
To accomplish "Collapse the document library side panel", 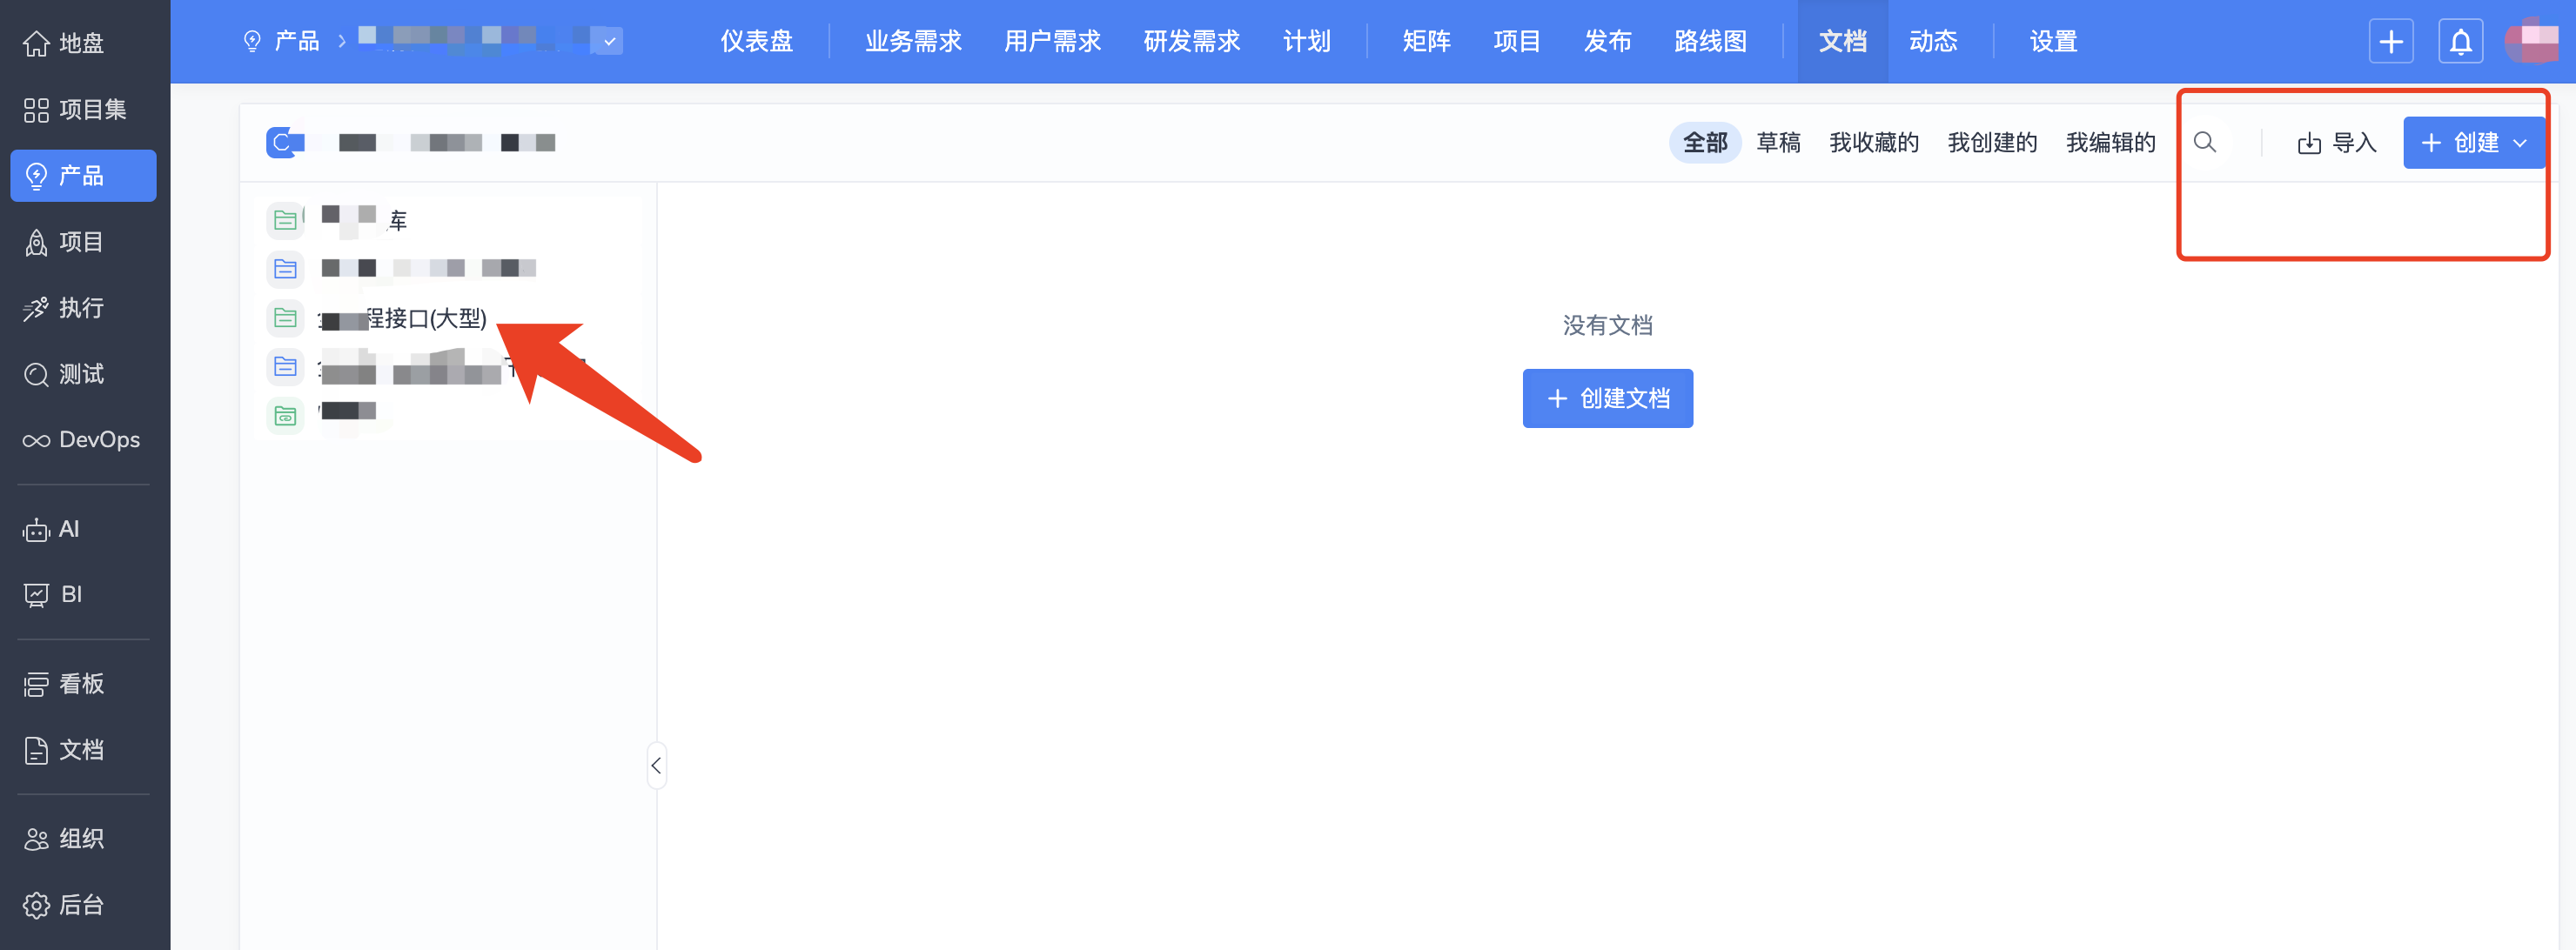I will [x=656, y=765].
